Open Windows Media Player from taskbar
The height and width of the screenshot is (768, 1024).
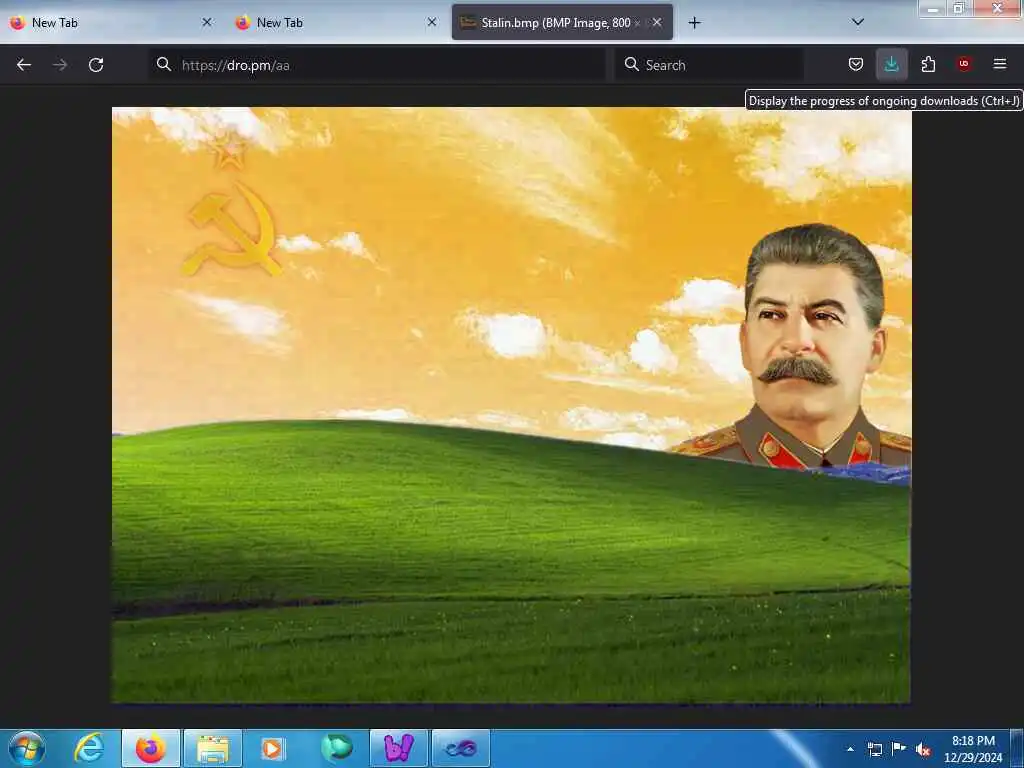click(x=273, y=748)
